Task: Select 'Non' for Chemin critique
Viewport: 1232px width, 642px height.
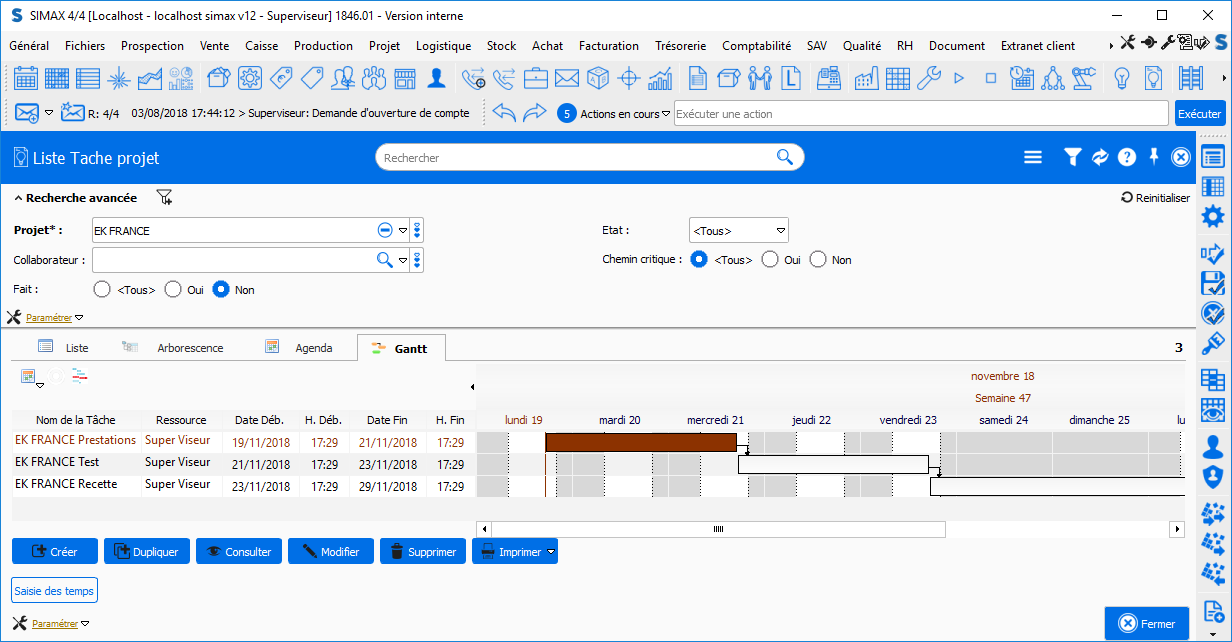Action: click(x=818, y=260)
